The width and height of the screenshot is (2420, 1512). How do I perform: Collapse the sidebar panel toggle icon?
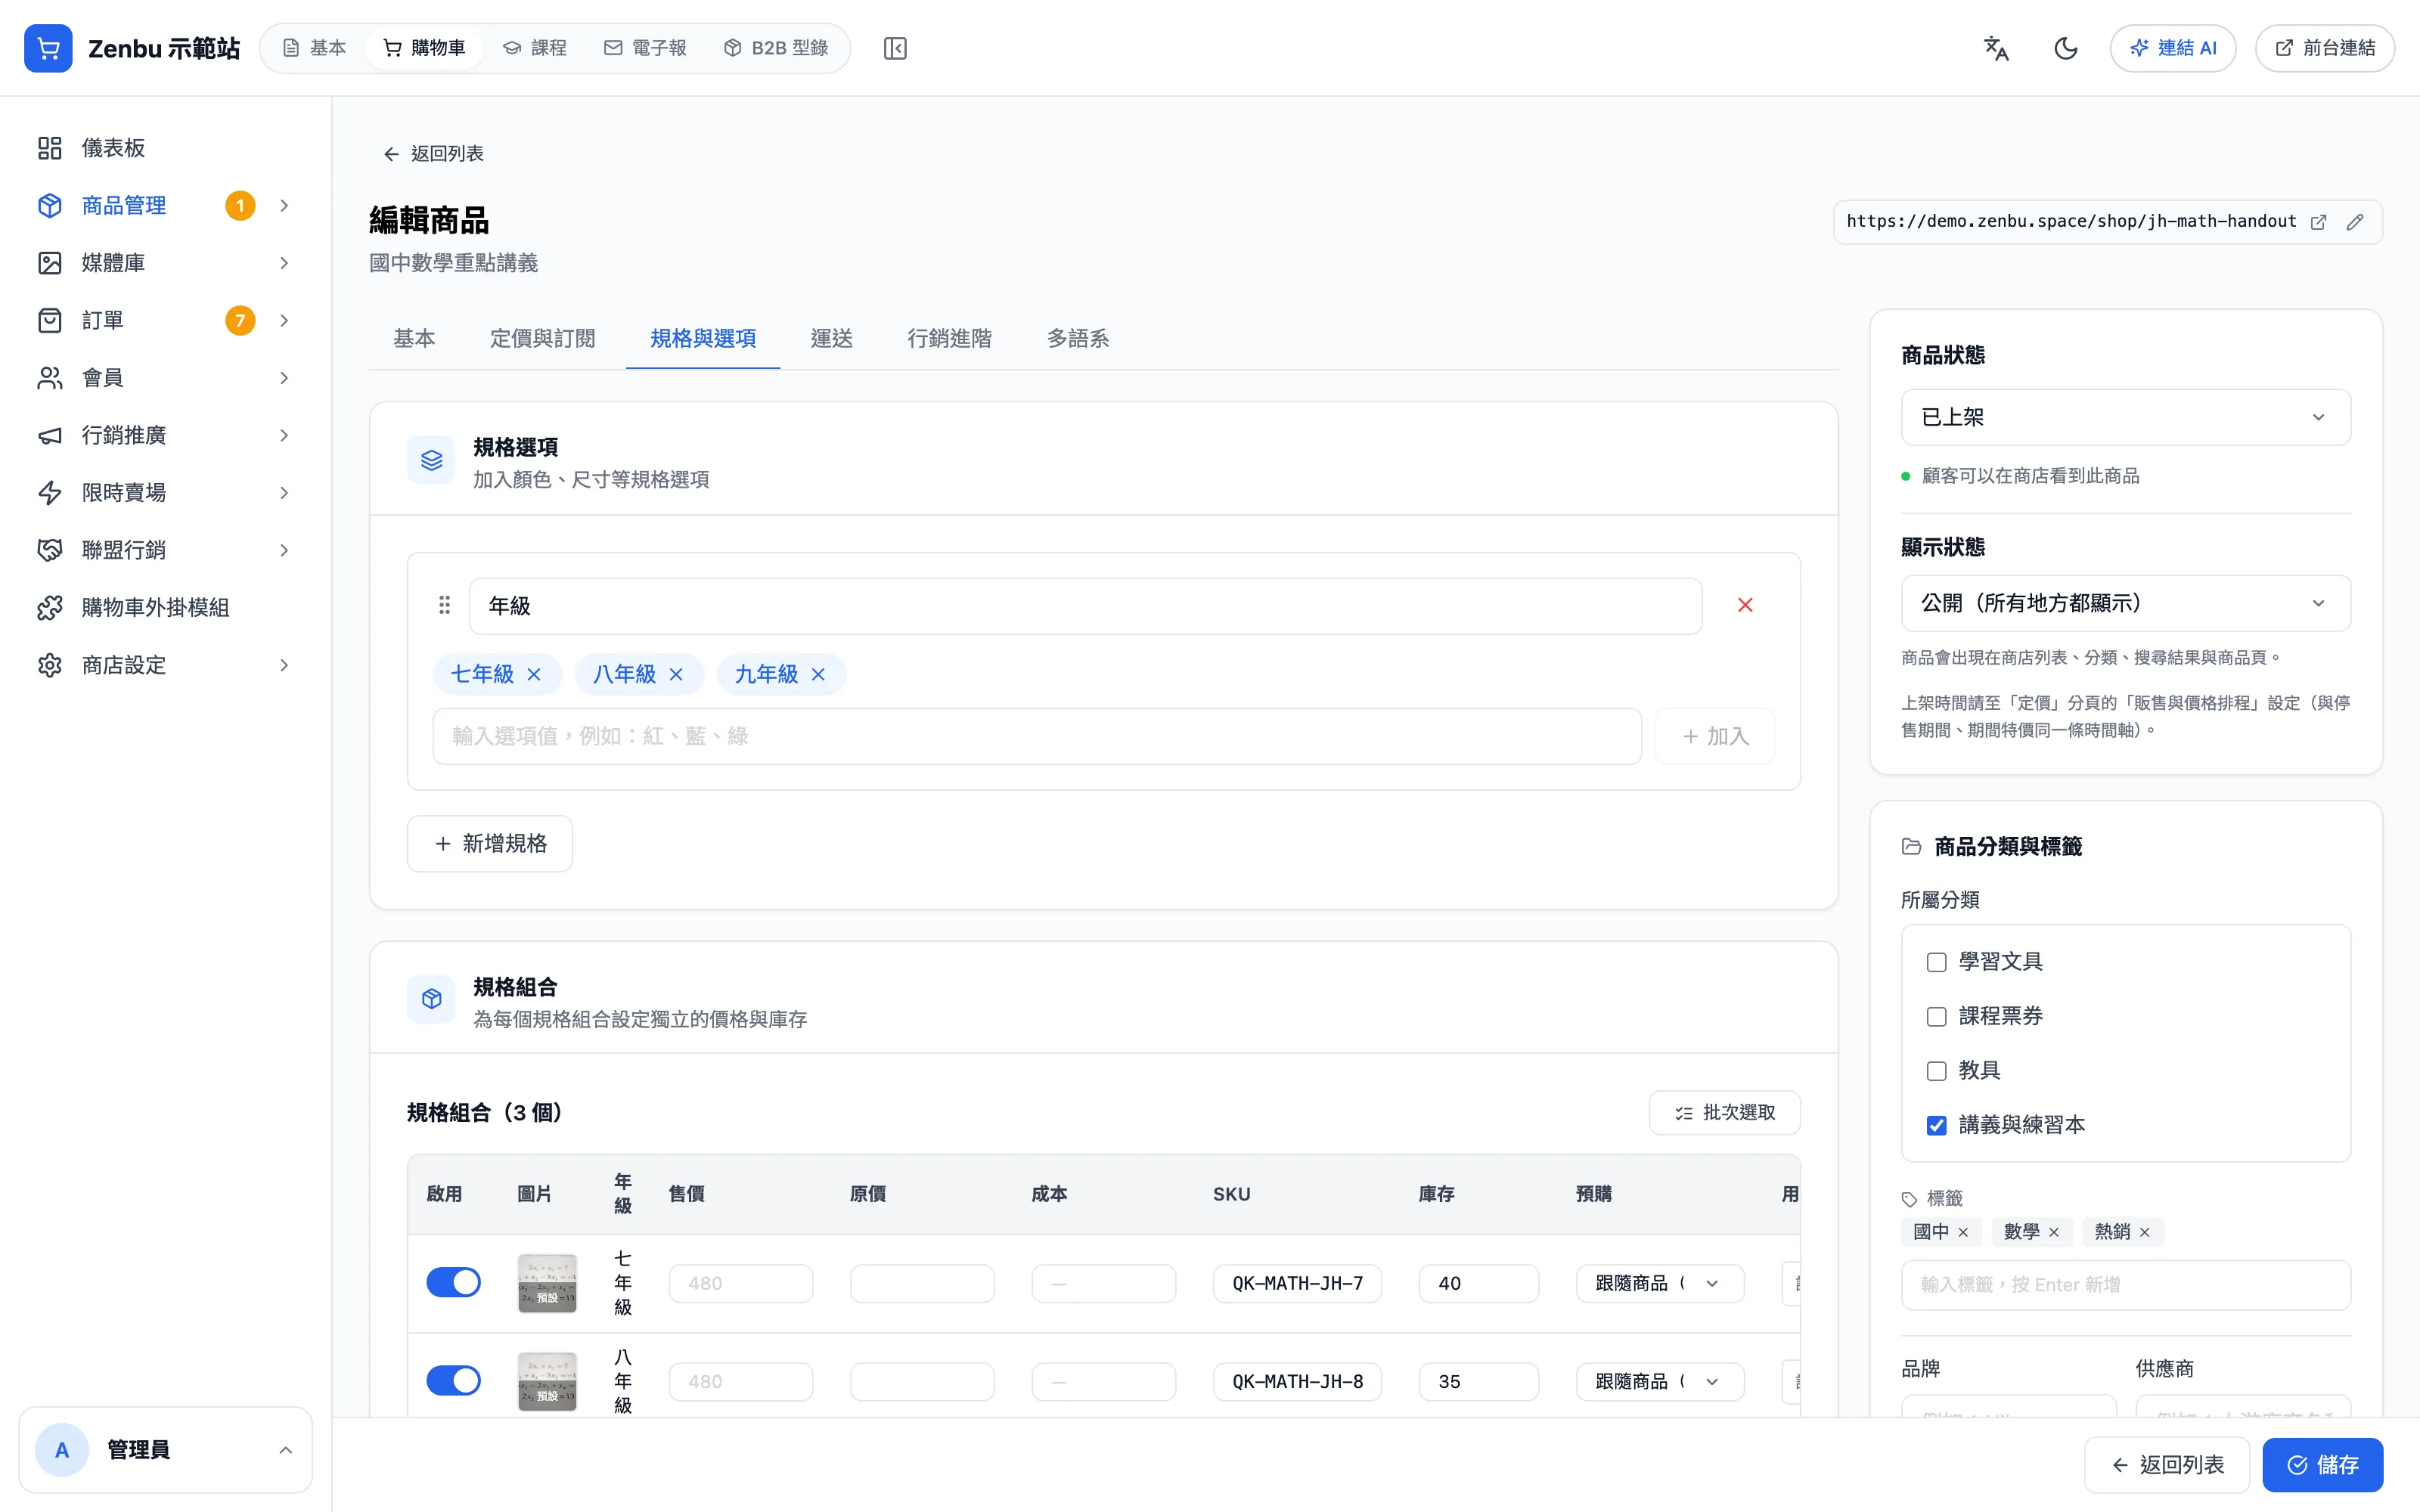tap(895, 48)
